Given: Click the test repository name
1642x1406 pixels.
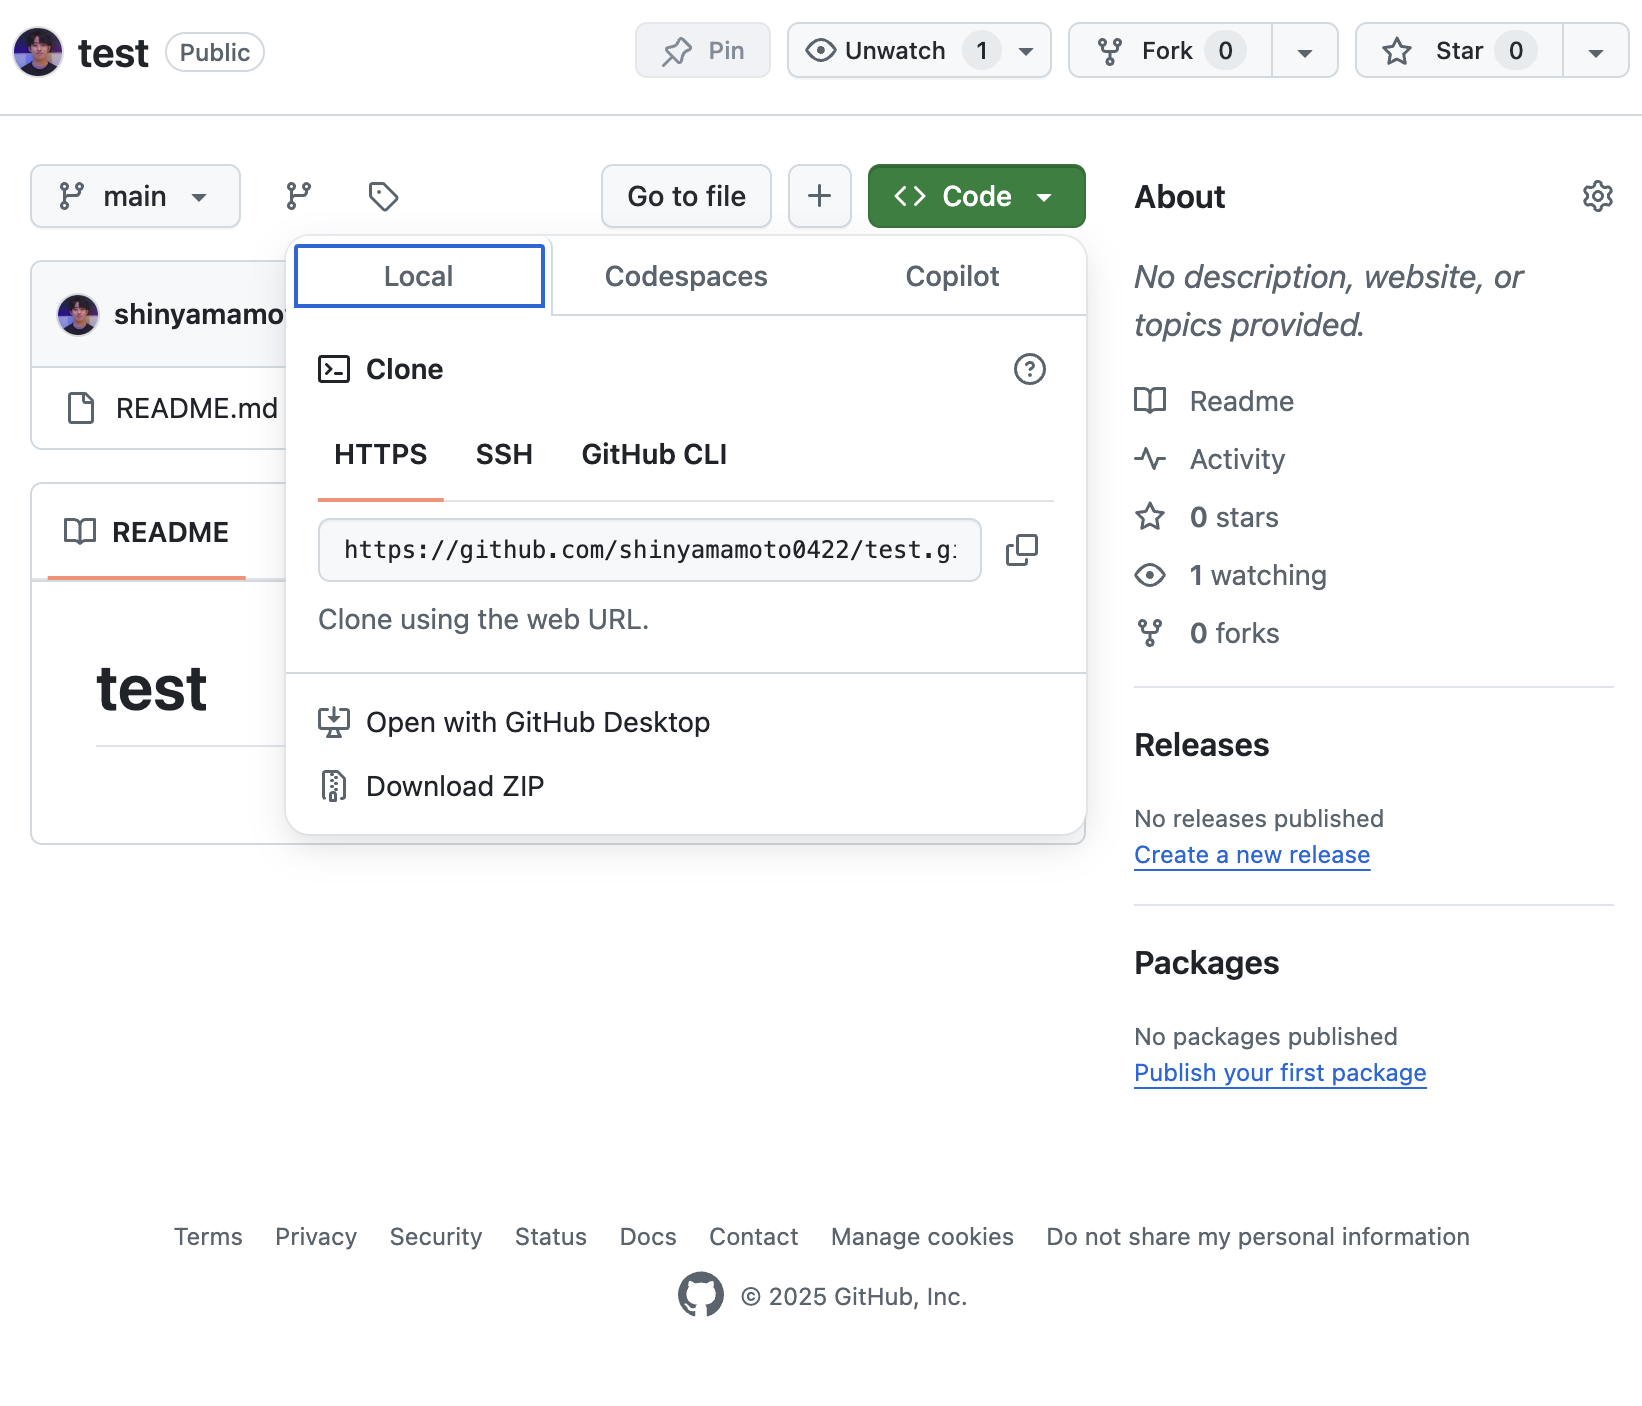Looking at the screenshot, I should pyautogui.click(x=113, y=52).
